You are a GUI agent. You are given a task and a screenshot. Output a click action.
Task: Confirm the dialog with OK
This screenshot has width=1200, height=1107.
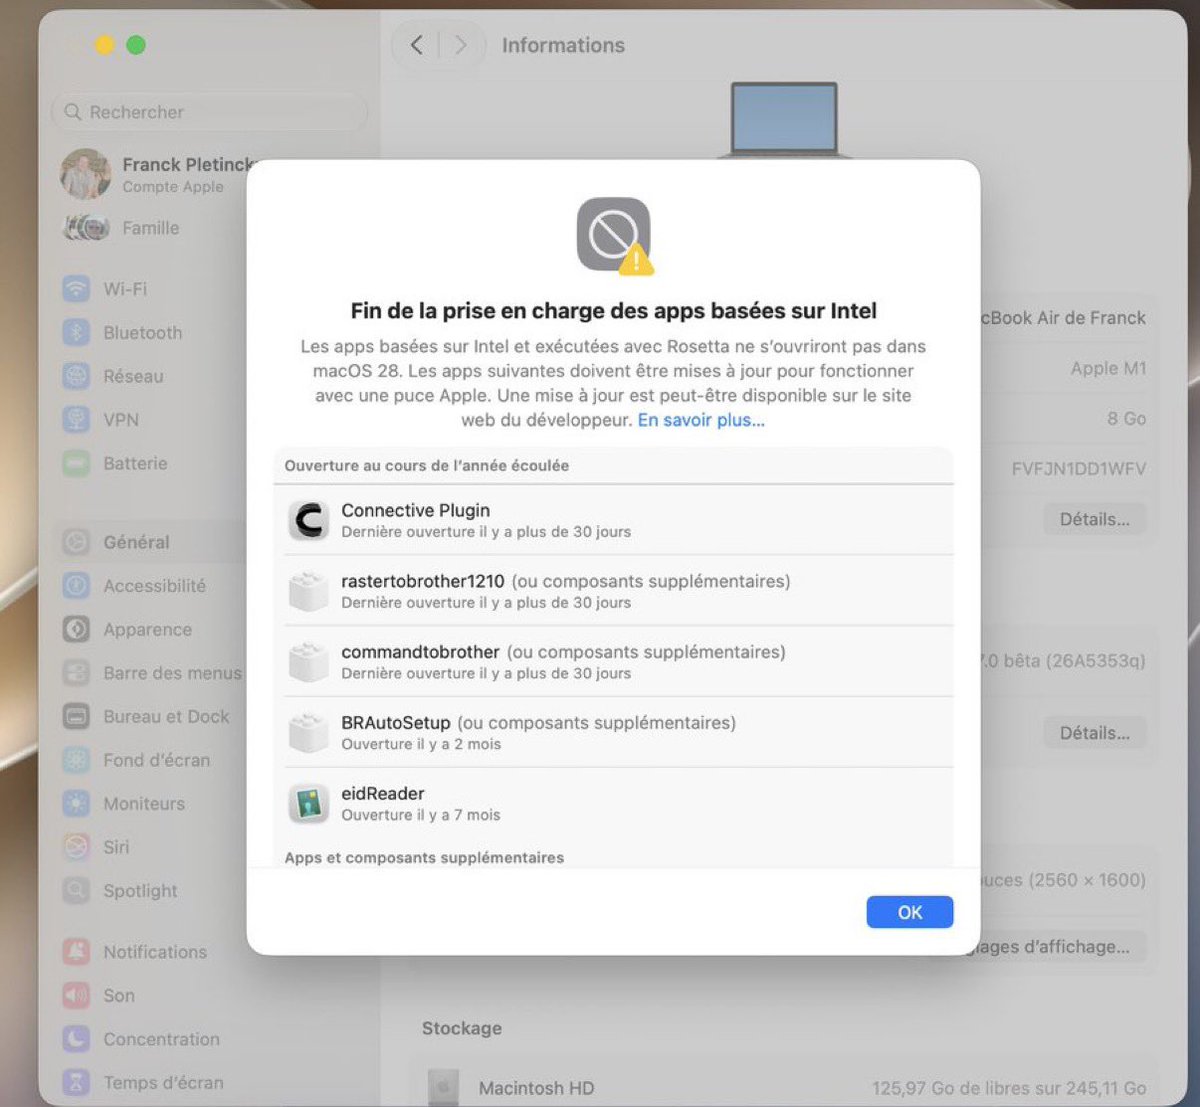(909, 912)
